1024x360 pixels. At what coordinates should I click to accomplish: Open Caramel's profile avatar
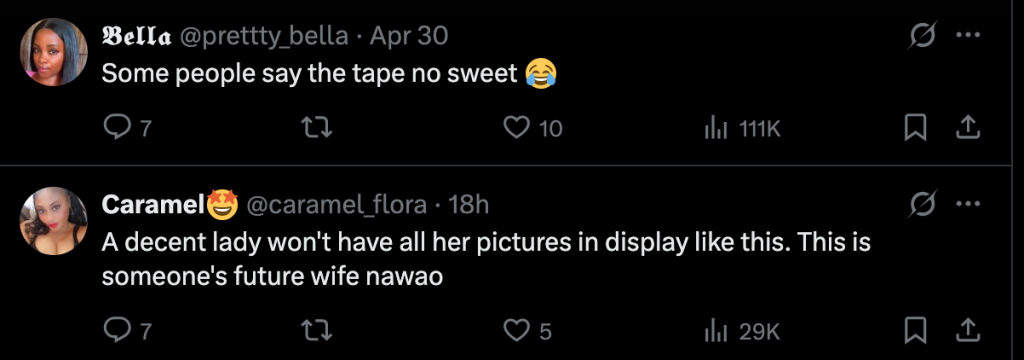point(54,221)
